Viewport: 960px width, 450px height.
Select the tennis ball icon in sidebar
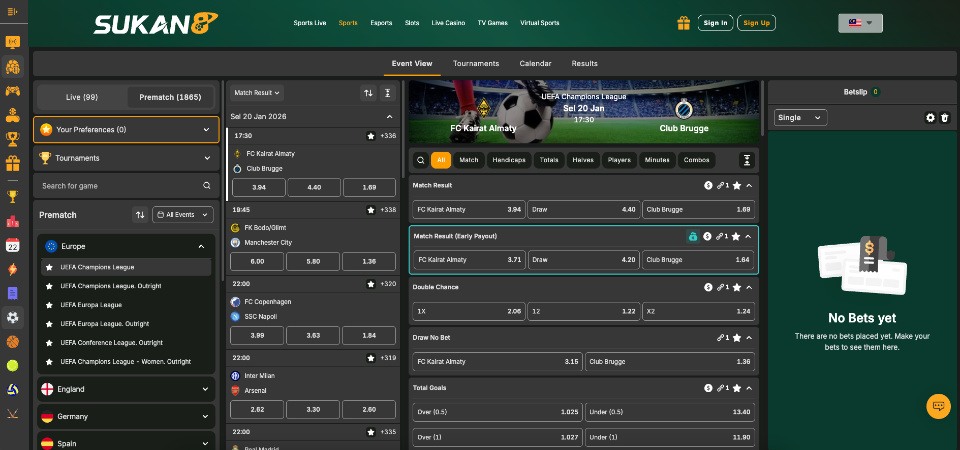coord(13,366)
